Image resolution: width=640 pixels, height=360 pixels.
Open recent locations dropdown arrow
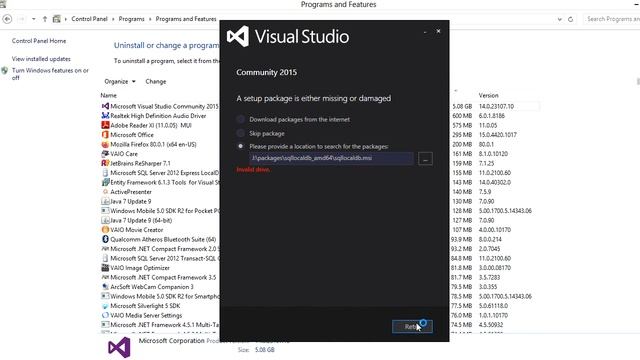[33, 19]
